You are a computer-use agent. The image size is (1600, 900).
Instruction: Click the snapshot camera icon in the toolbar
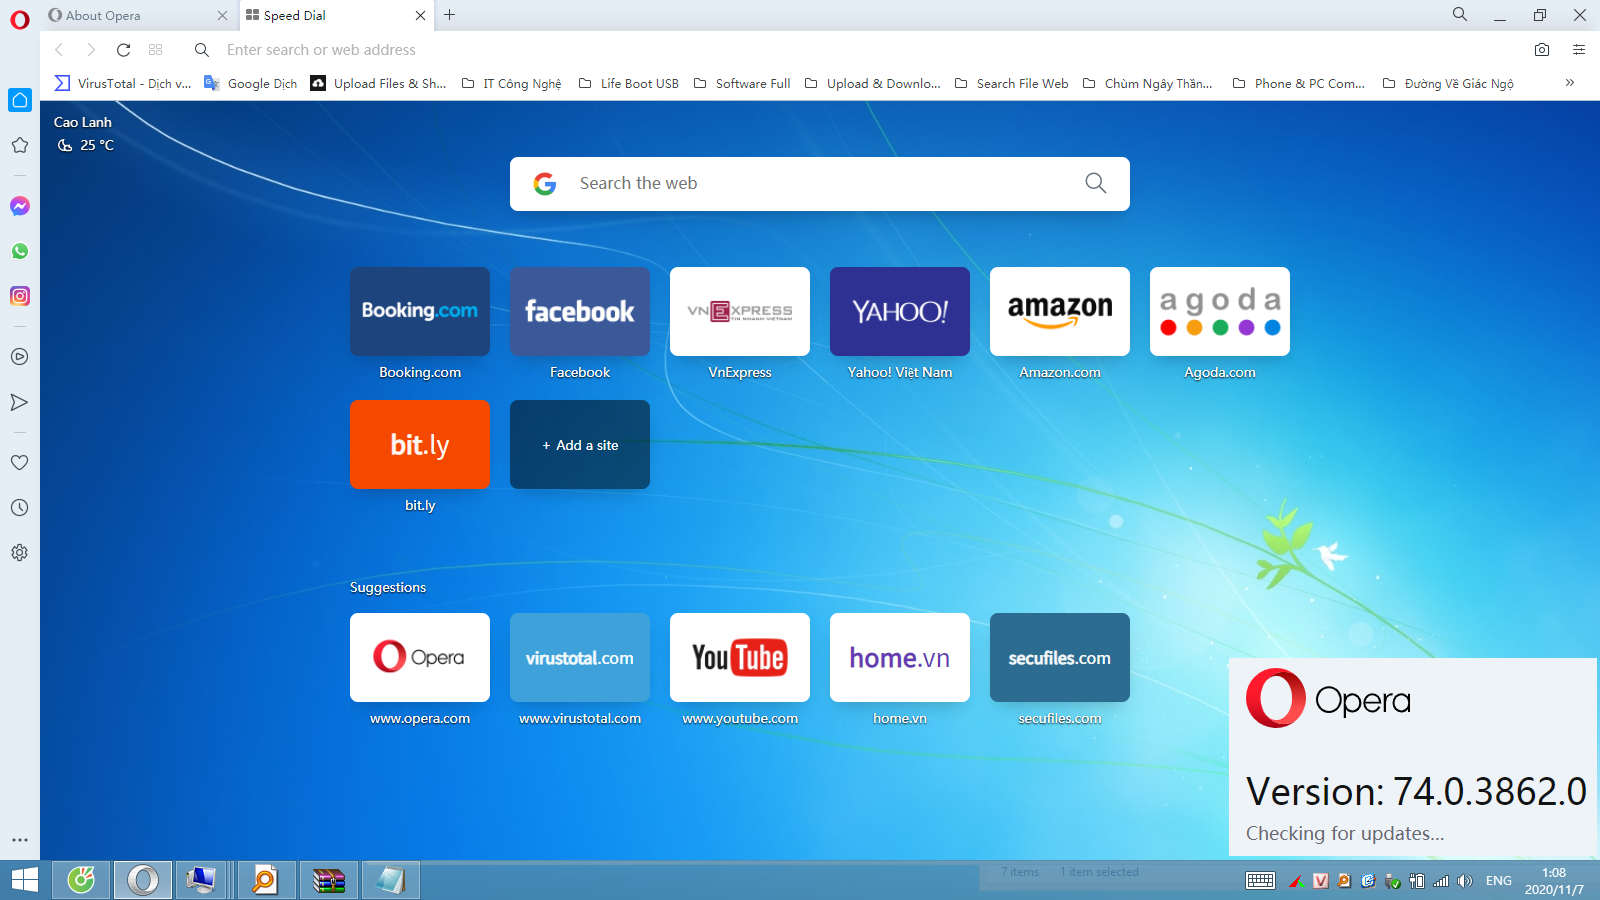point(1541,49)
